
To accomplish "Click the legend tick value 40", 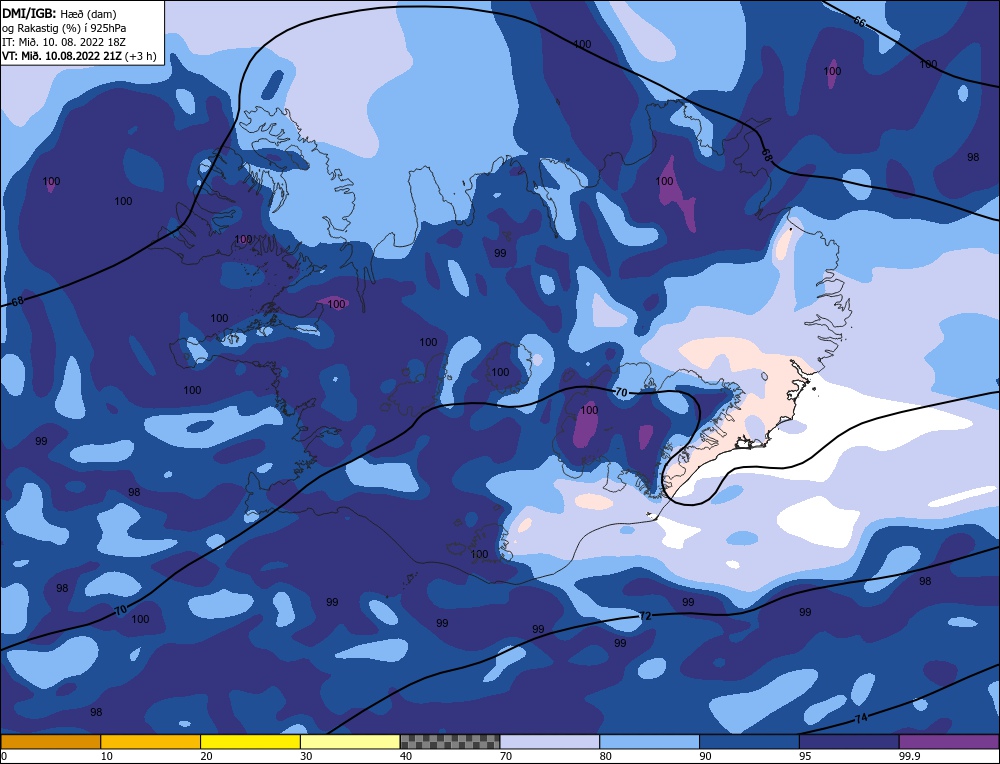I will tap(406, 756).
